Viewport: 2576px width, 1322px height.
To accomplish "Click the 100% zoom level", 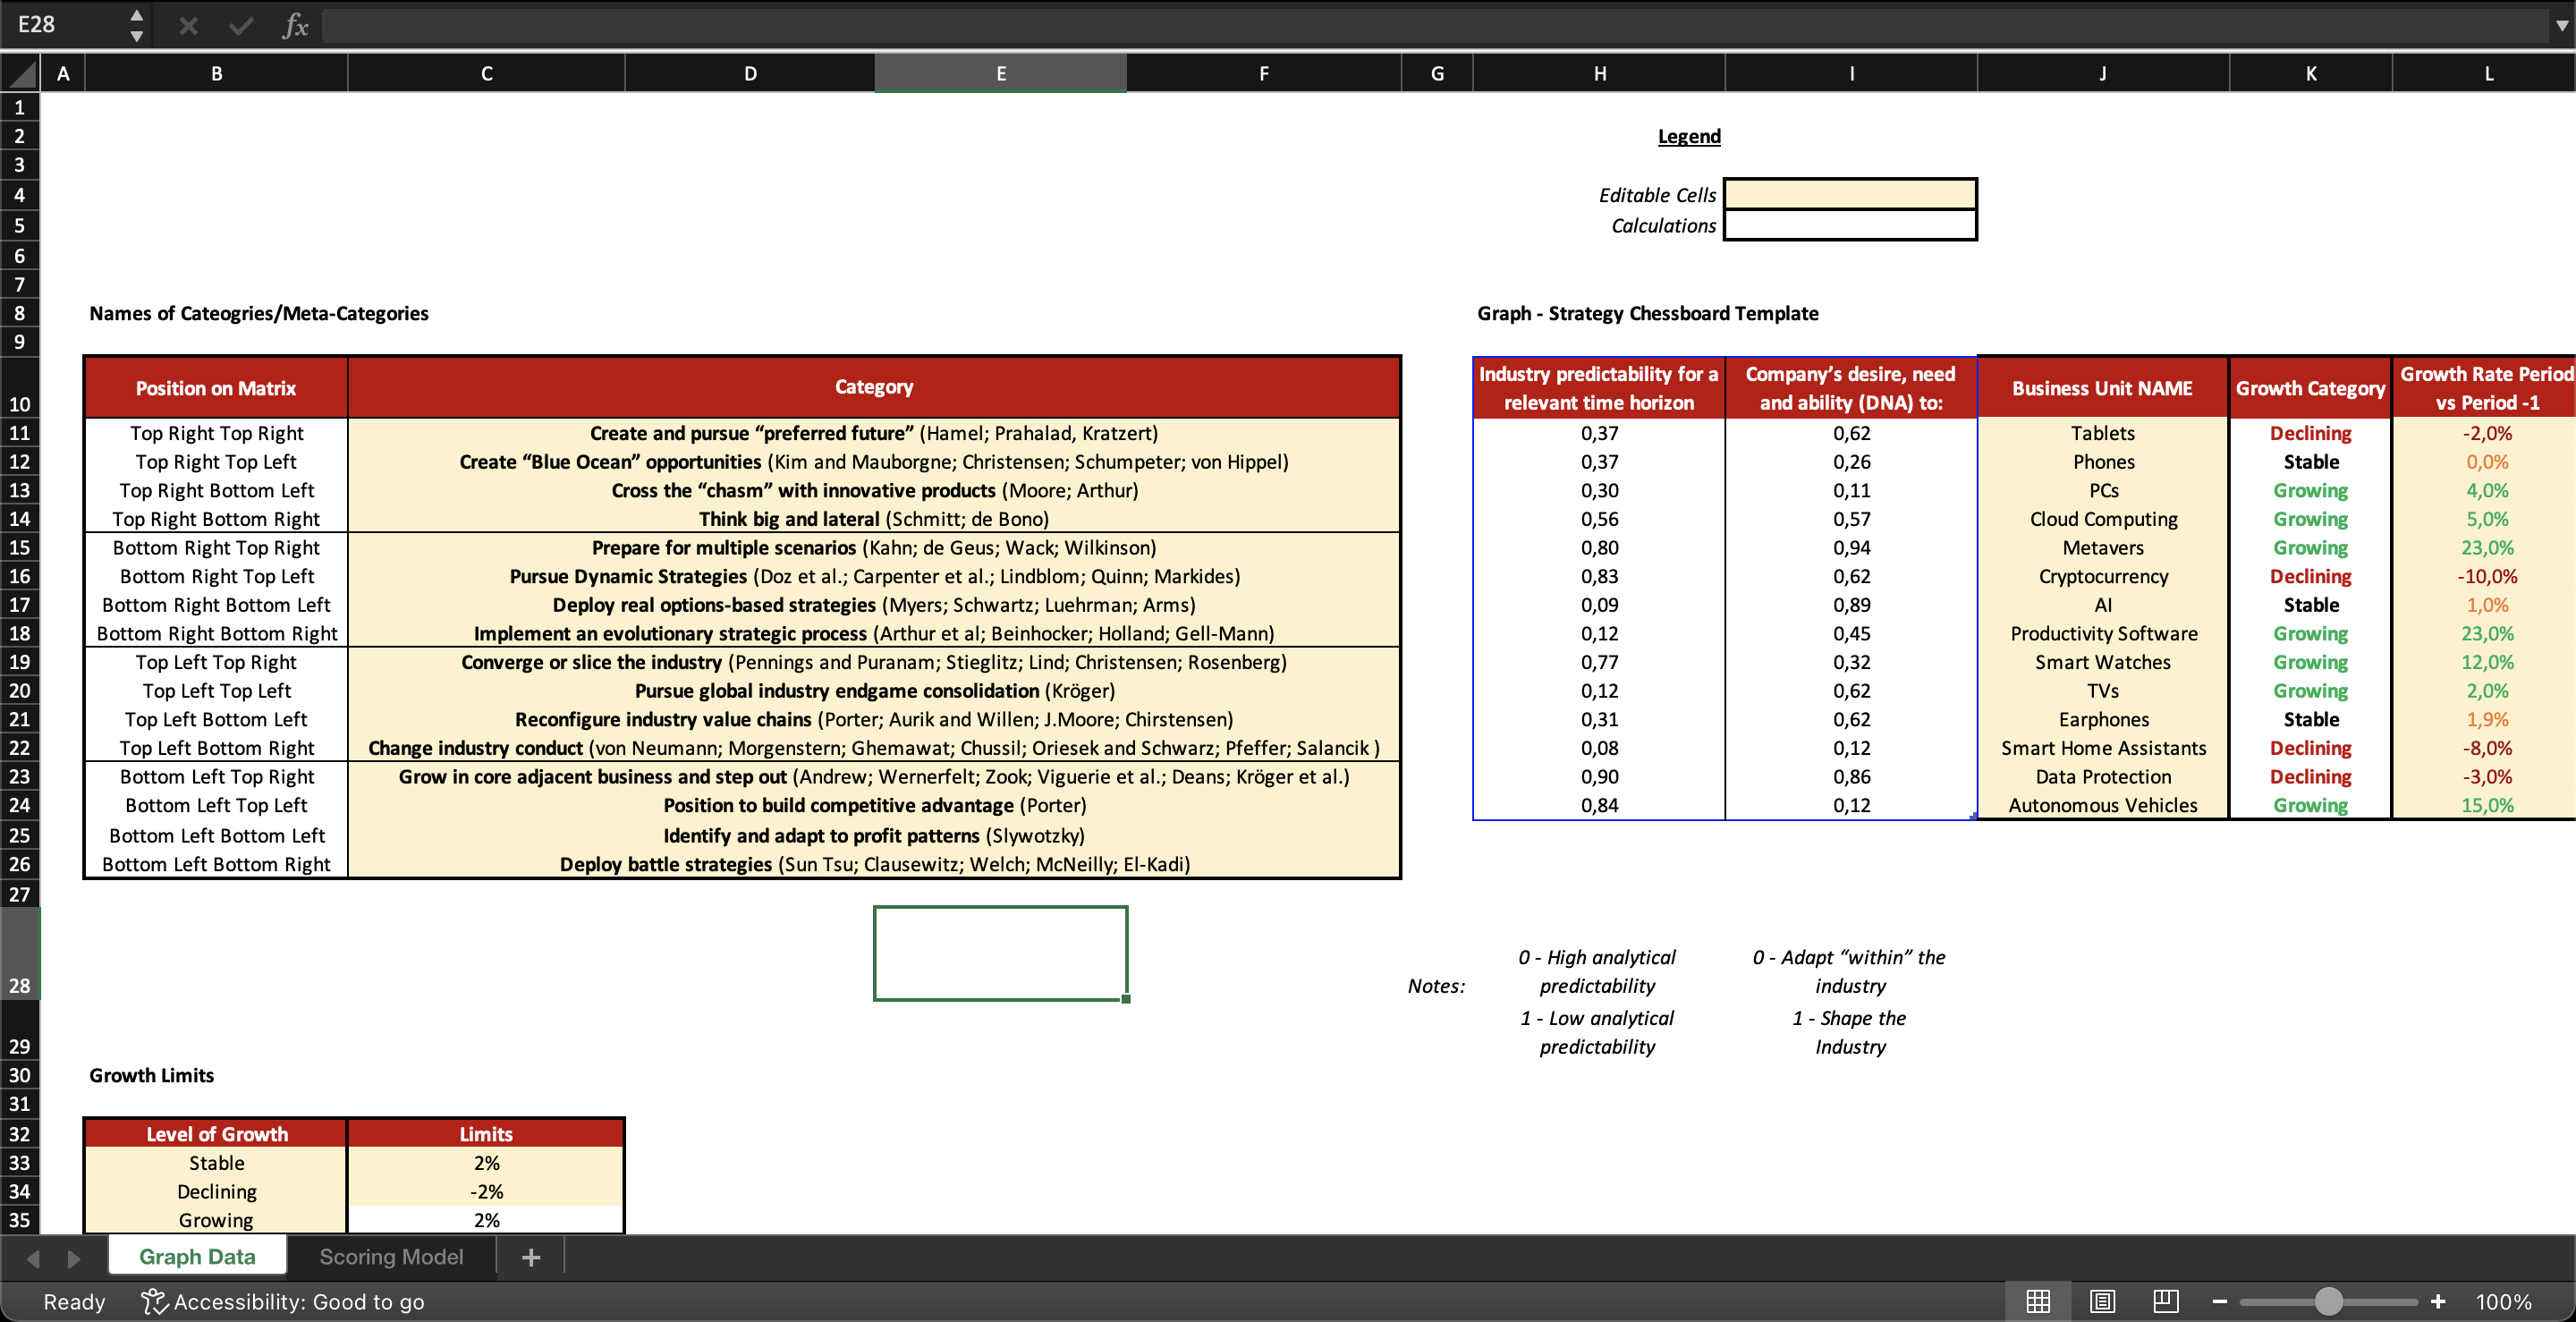I will coord(2503,1301).
